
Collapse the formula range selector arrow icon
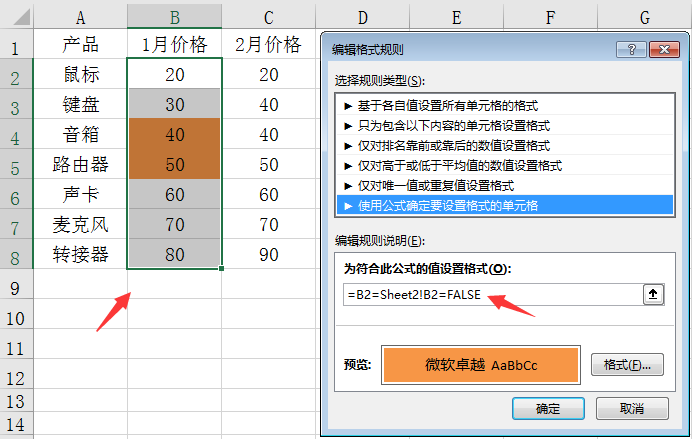[x=653, y=294]
